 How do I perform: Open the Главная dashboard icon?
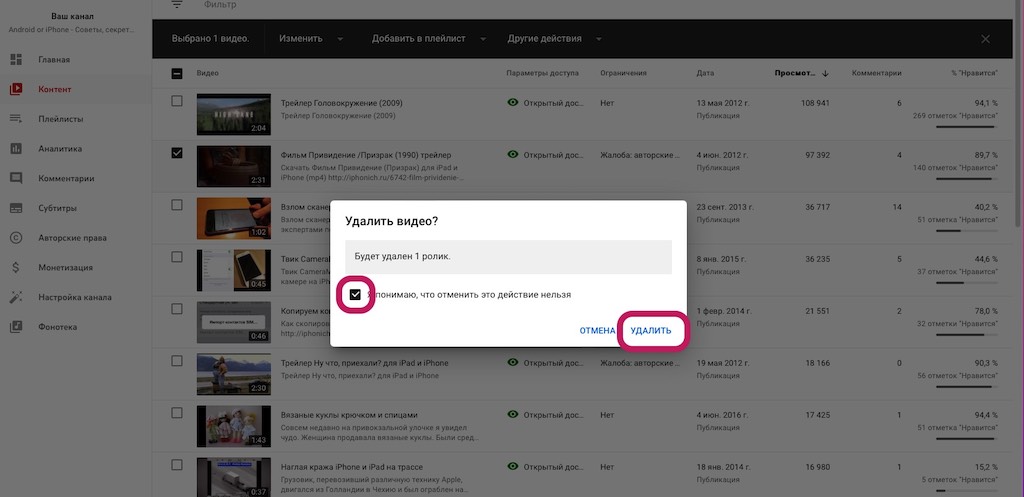point(16,59)
